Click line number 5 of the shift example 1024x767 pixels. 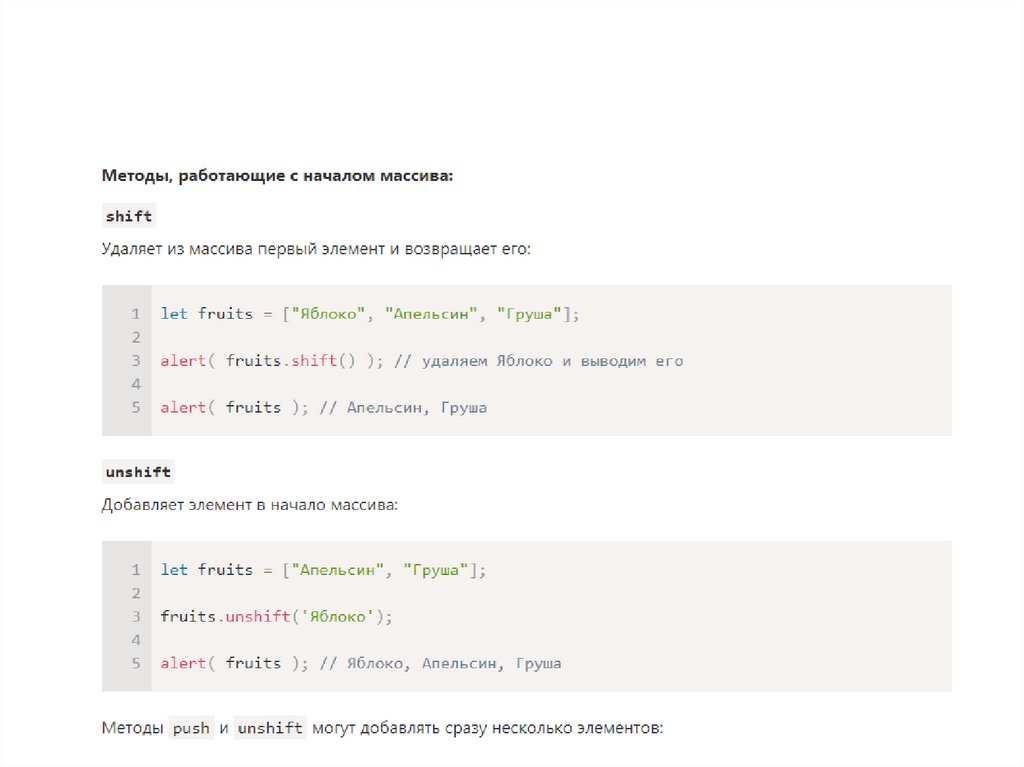point(135,408)
